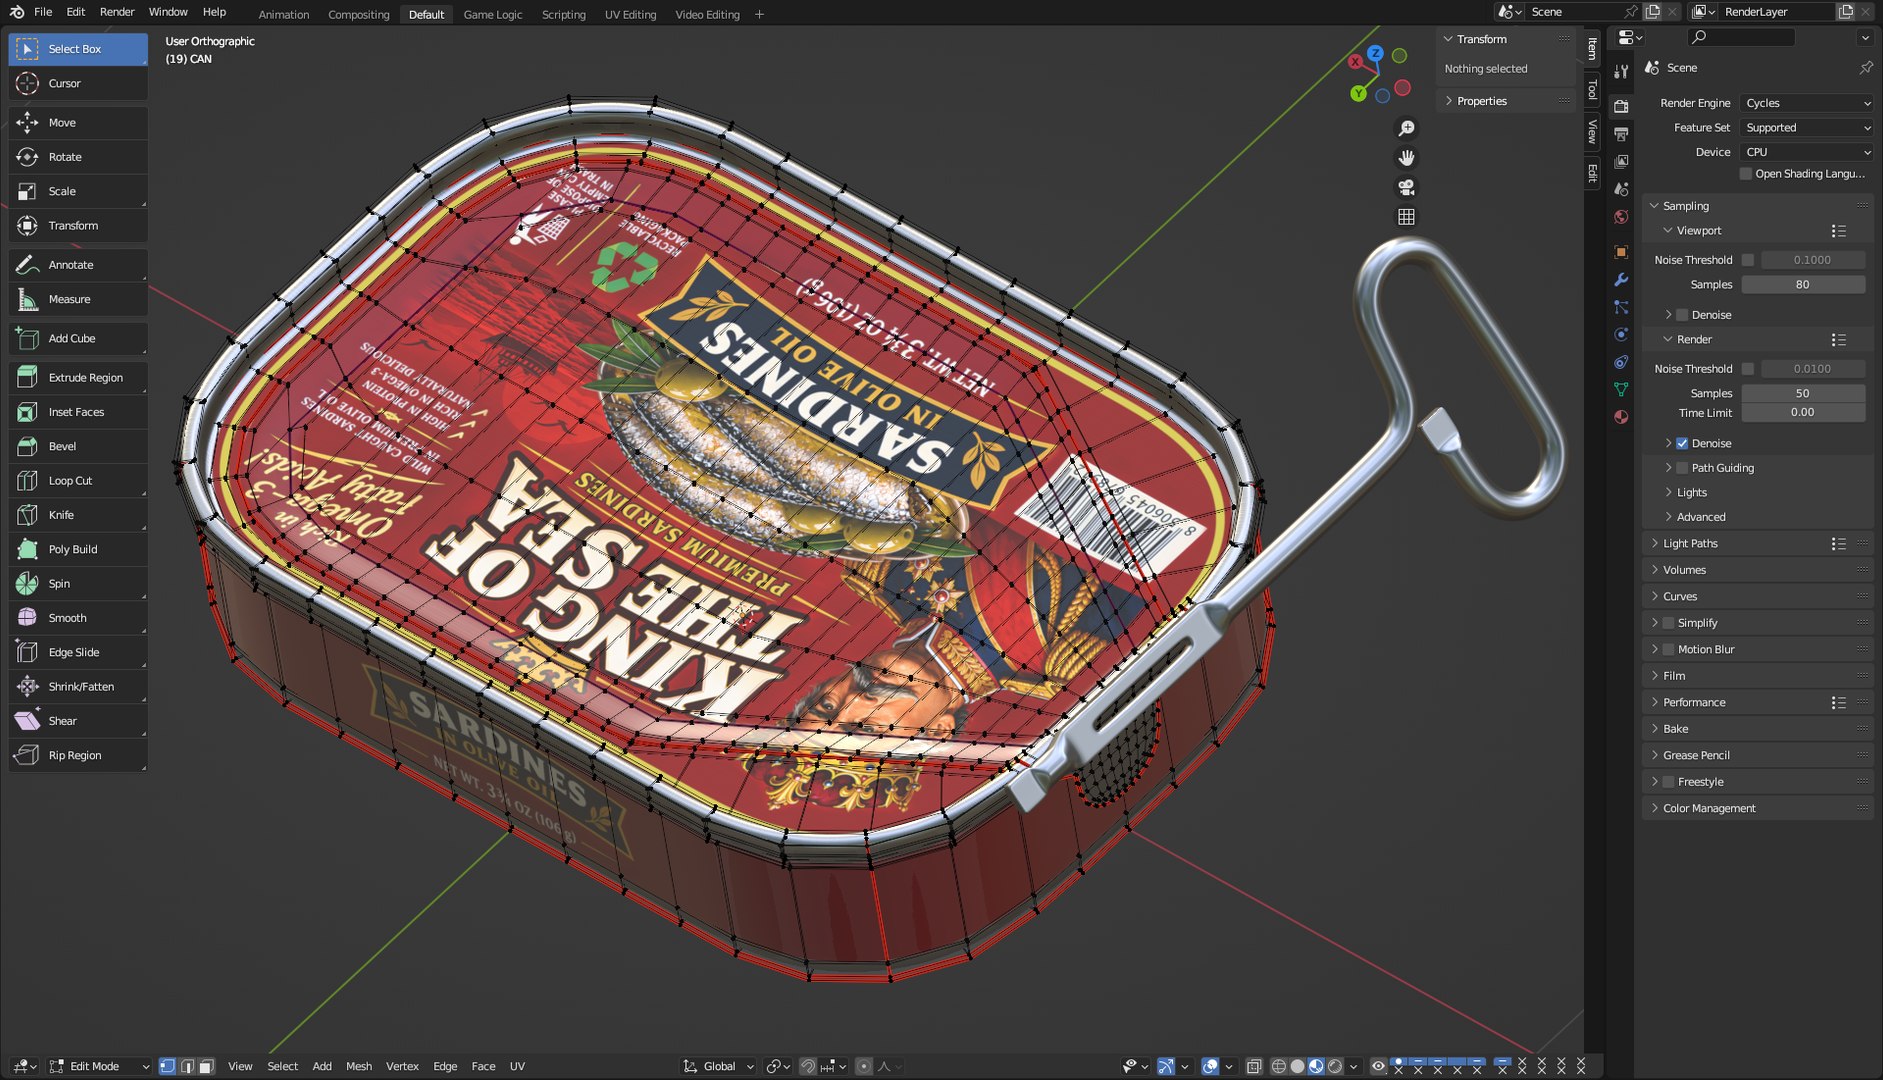Switch perspective/orthographic with grid icon
Screen dimensions: 1883x1080
(x=1406, y=217)
